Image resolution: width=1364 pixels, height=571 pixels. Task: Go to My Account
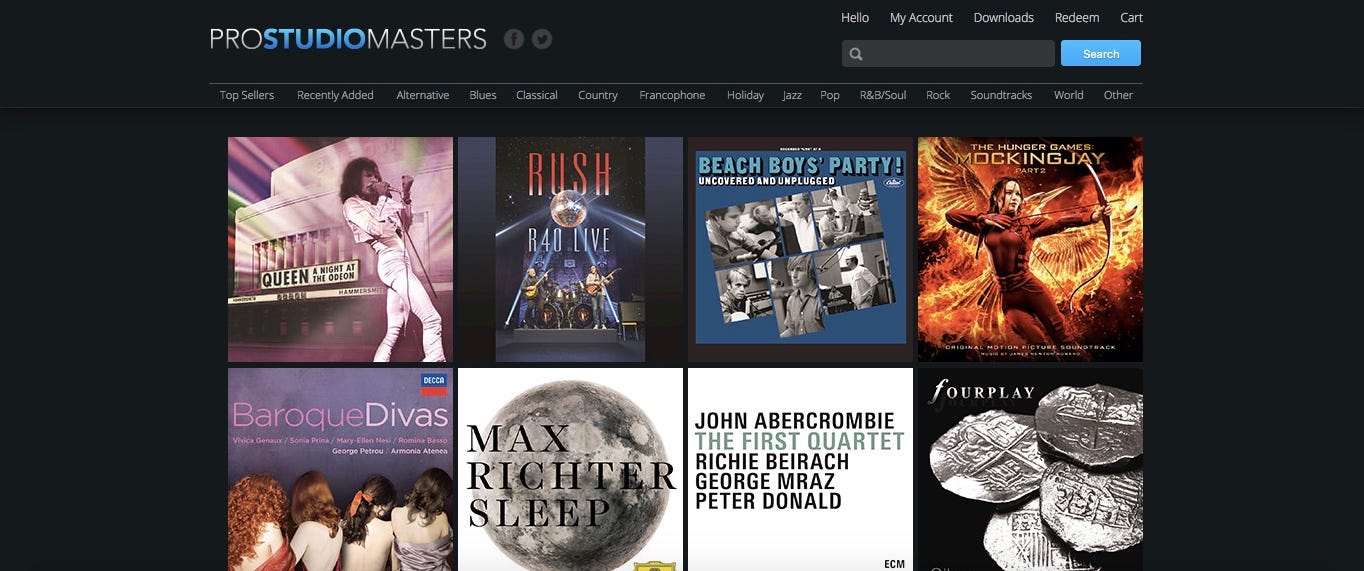(921, 17)
